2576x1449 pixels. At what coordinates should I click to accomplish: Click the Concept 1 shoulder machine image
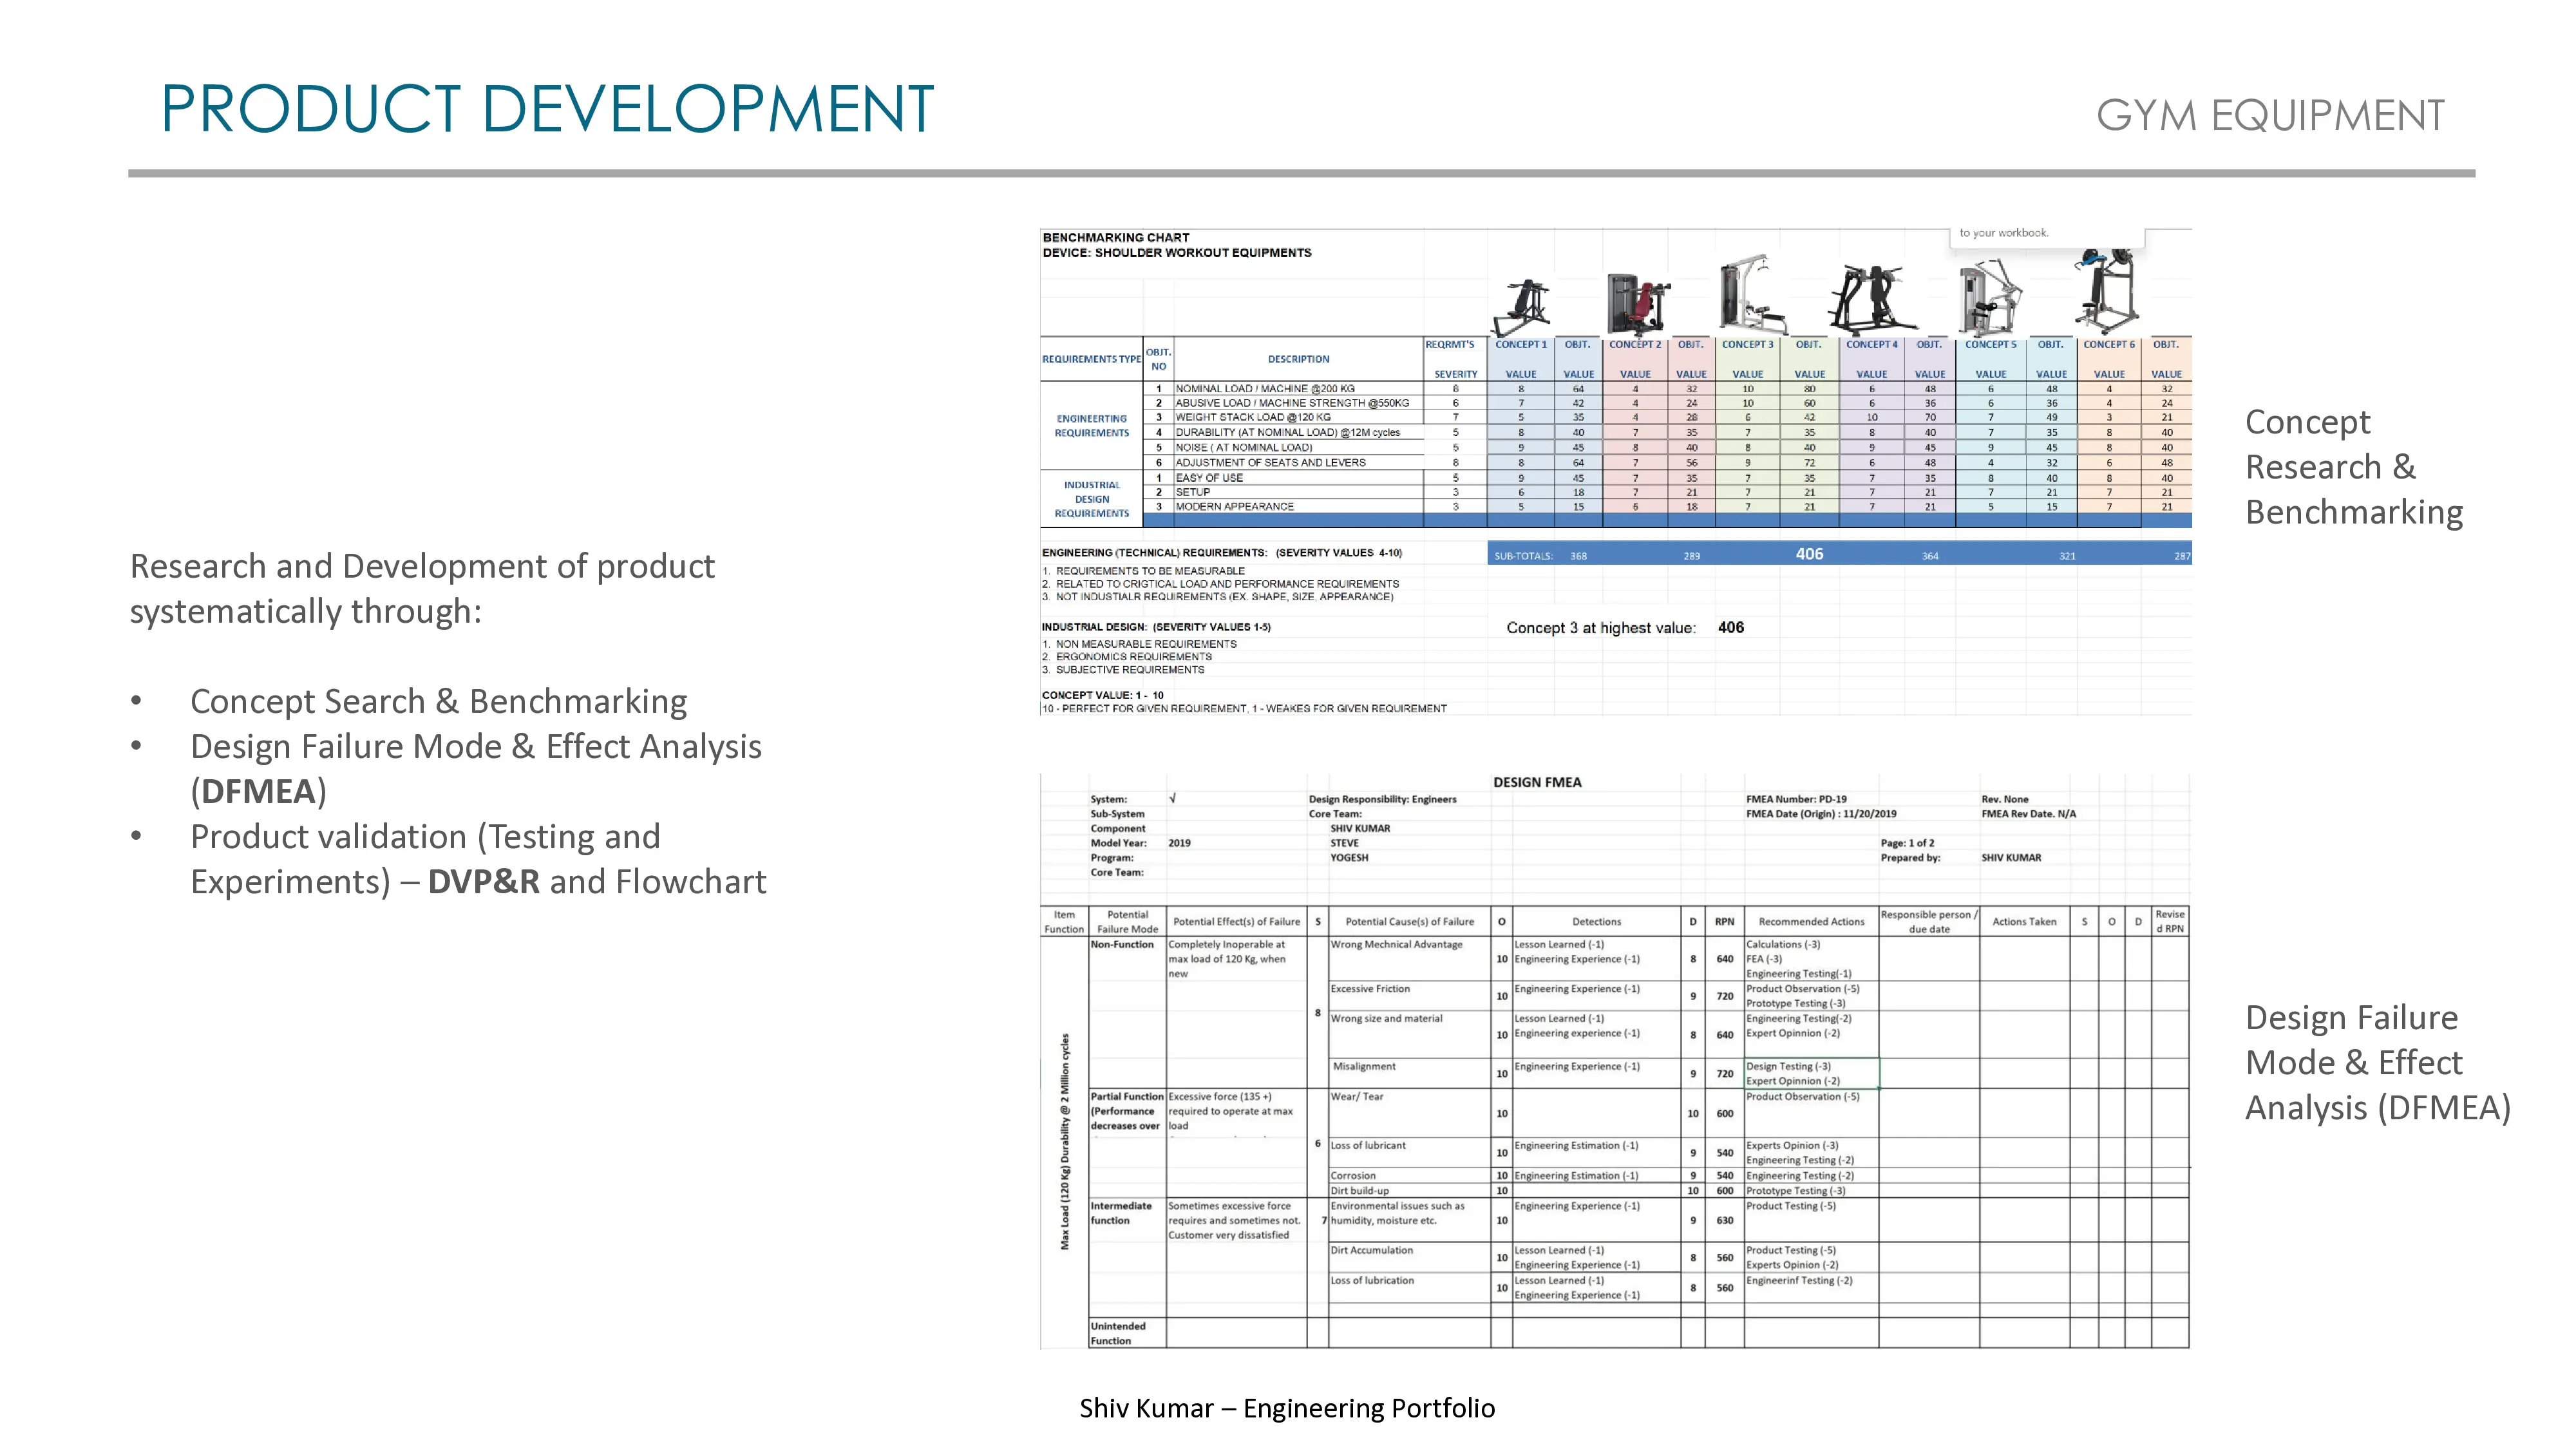click(1521, 308)
